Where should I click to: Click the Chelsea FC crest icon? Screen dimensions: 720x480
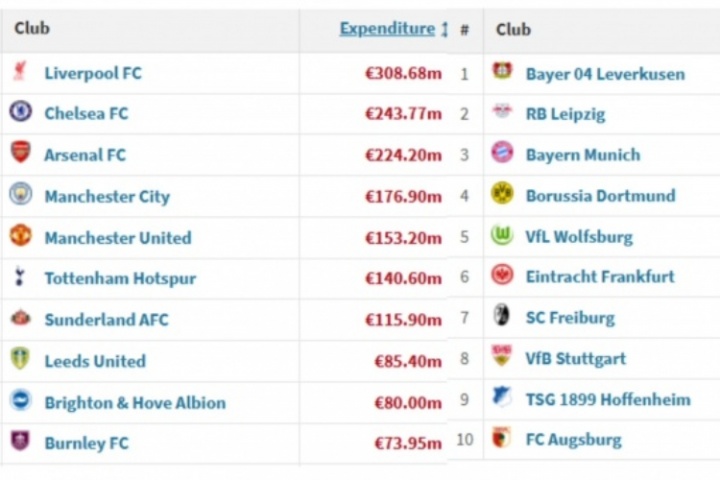pos(20,112)
